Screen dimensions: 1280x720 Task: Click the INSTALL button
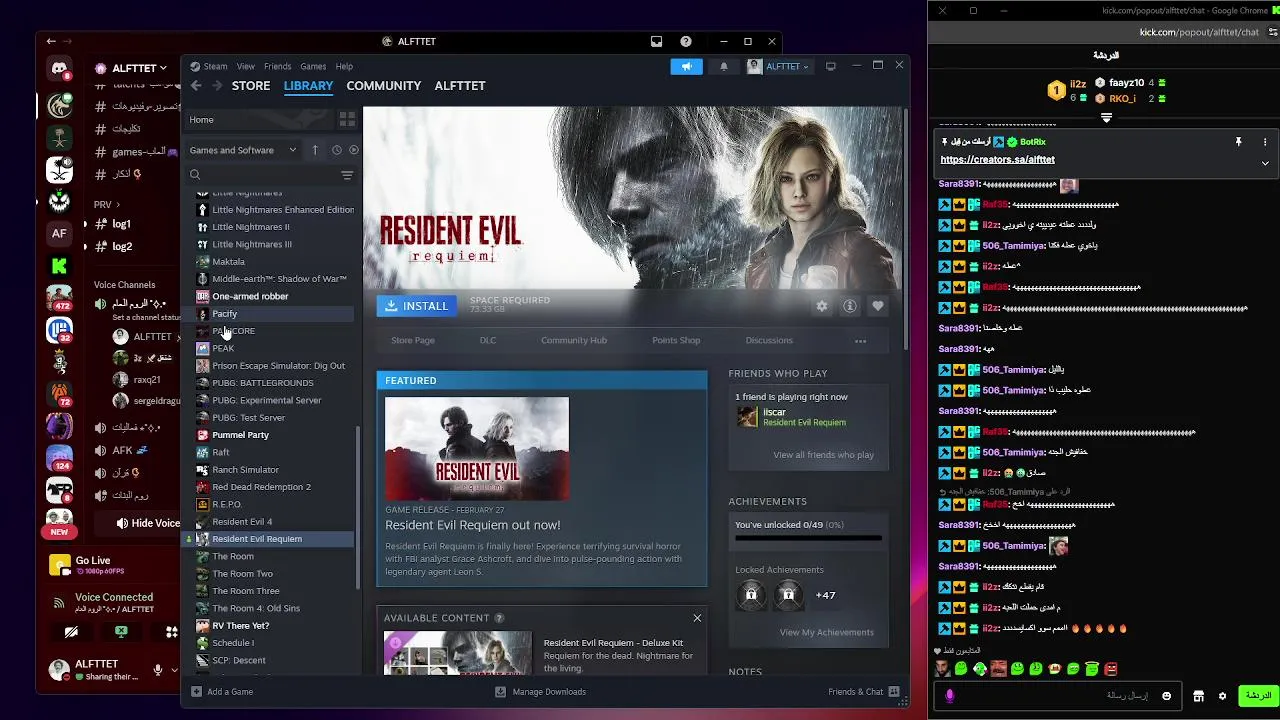point(417,306)
